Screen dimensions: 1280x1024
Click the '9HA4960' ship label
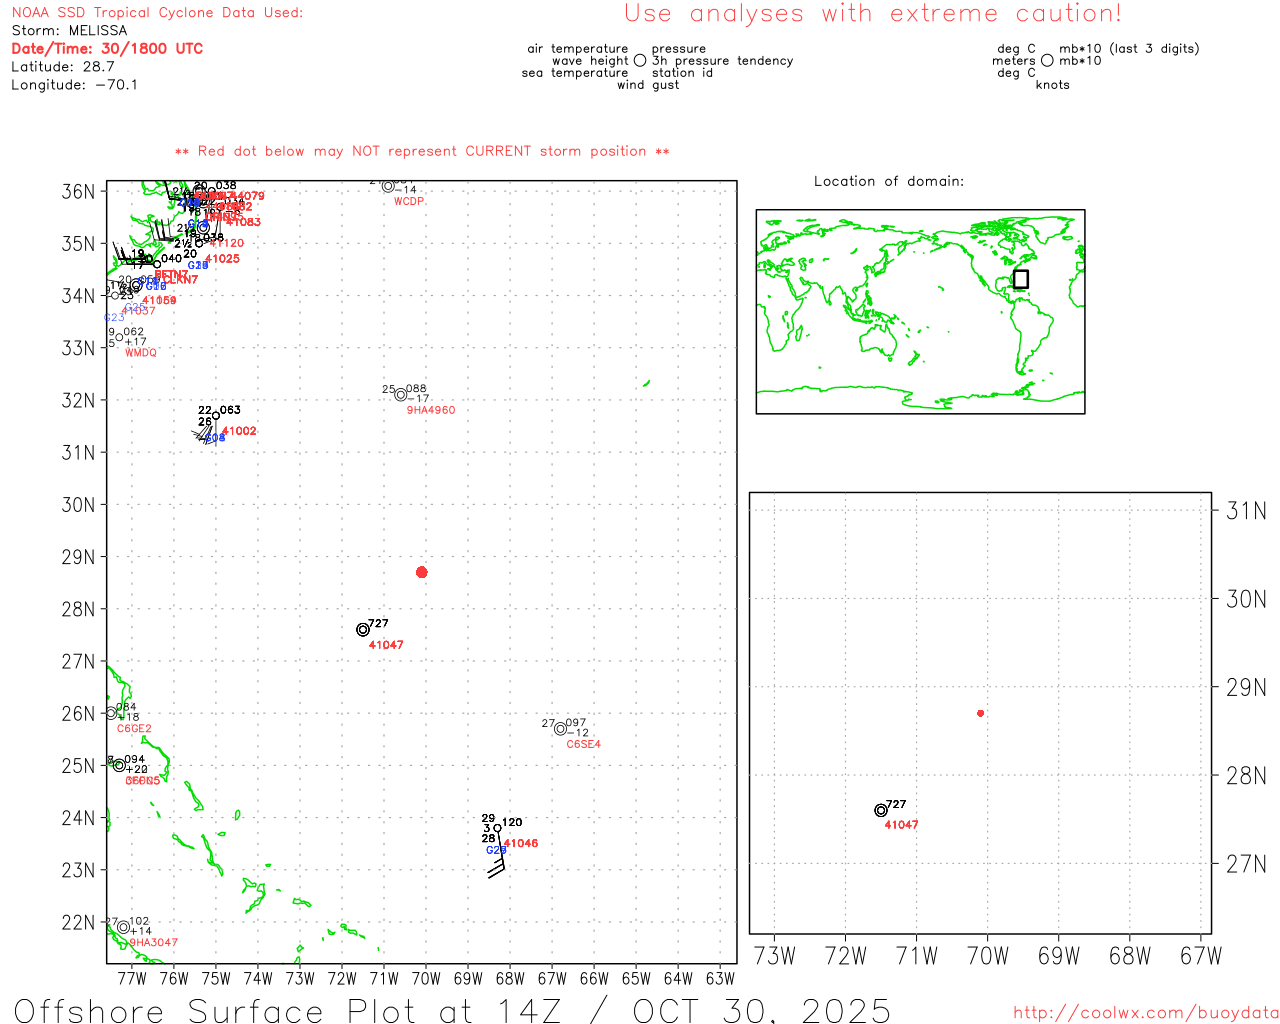click(431, 410)
